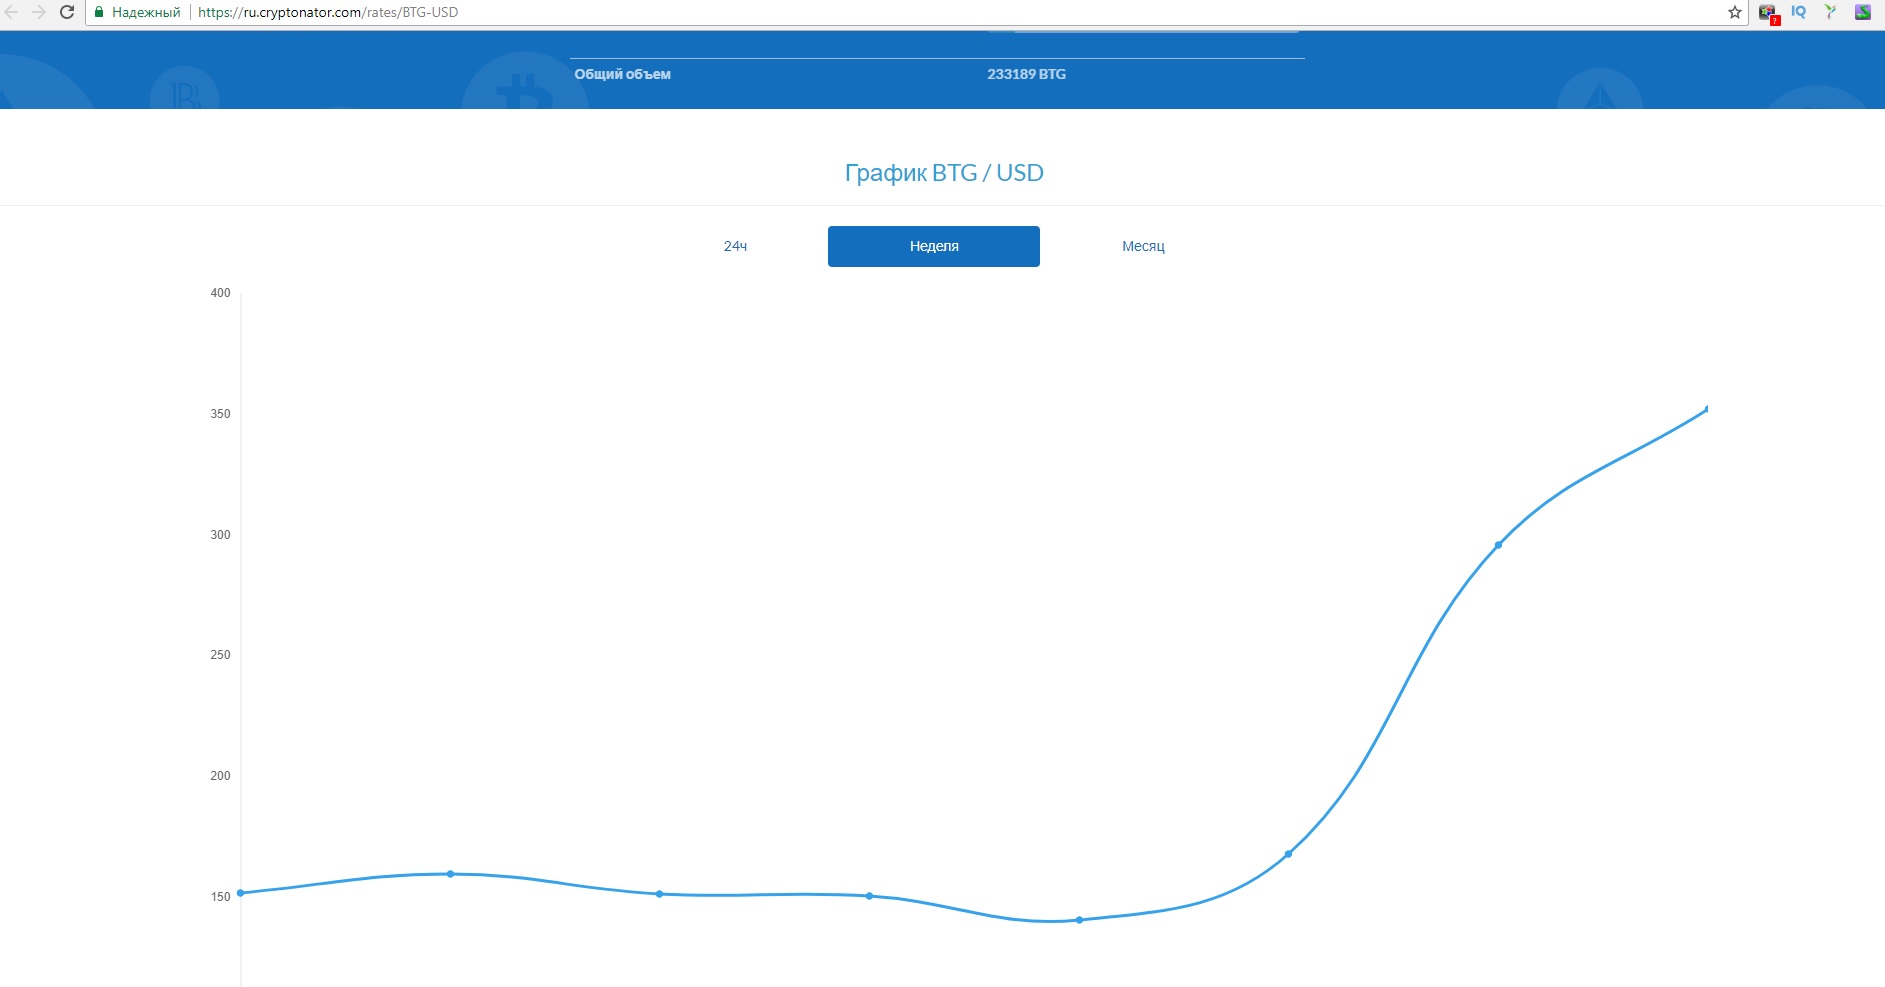Click the 200 y-axis label
Image resolution: width=1885 pixels, height=987 pixels.
(x=220, y=776)
